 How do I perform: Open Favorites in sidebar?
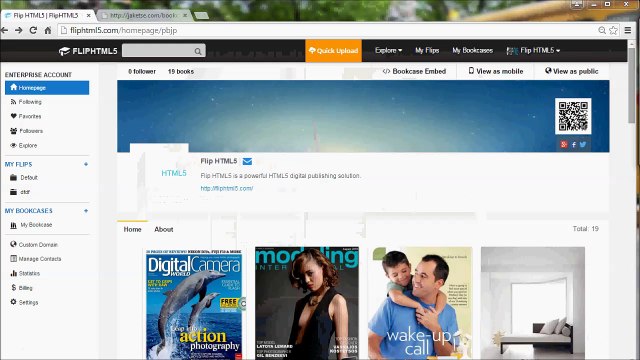26,116
